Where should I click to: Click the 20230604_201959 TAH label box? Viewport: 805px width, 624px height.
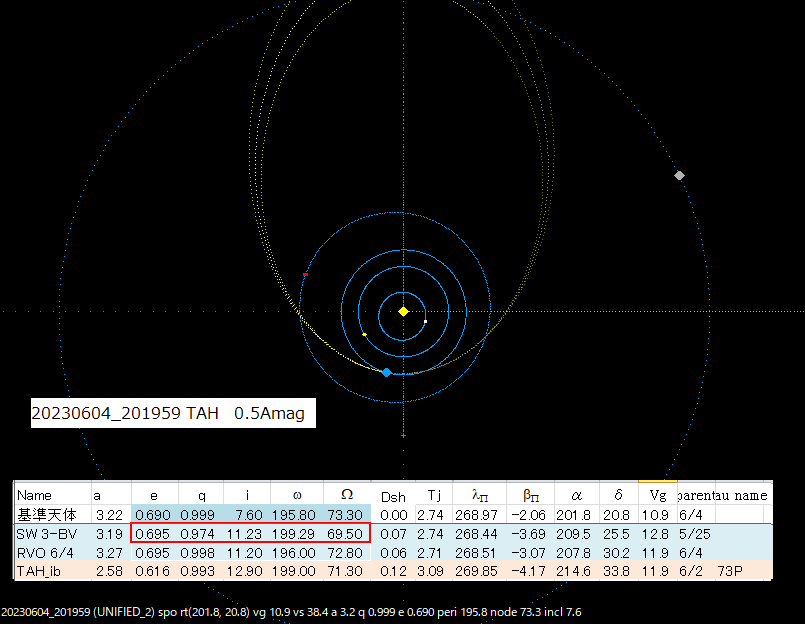click(173, 413)
